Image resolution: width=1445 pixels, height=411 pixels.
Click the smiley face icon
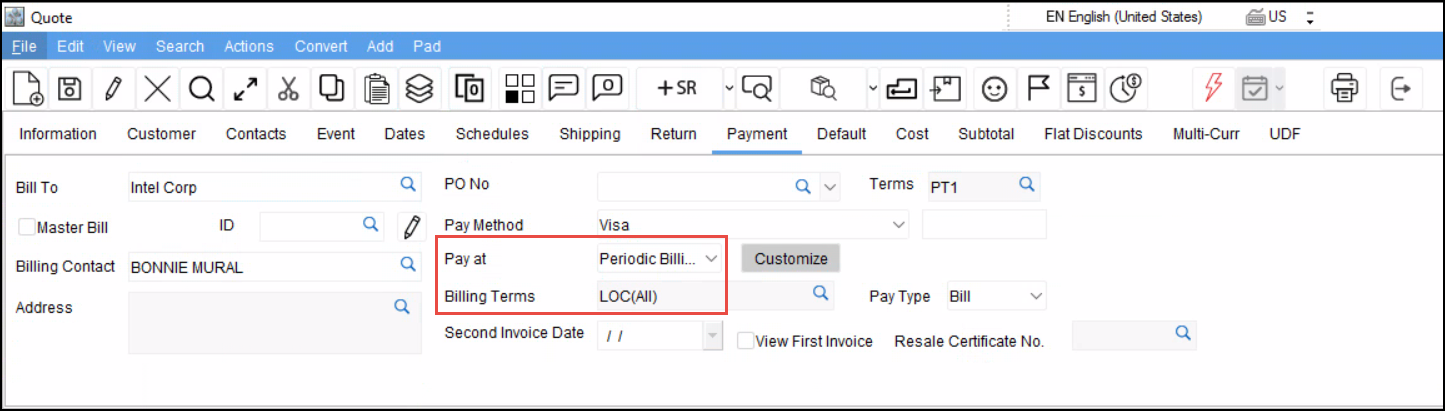tap(993, 88)
